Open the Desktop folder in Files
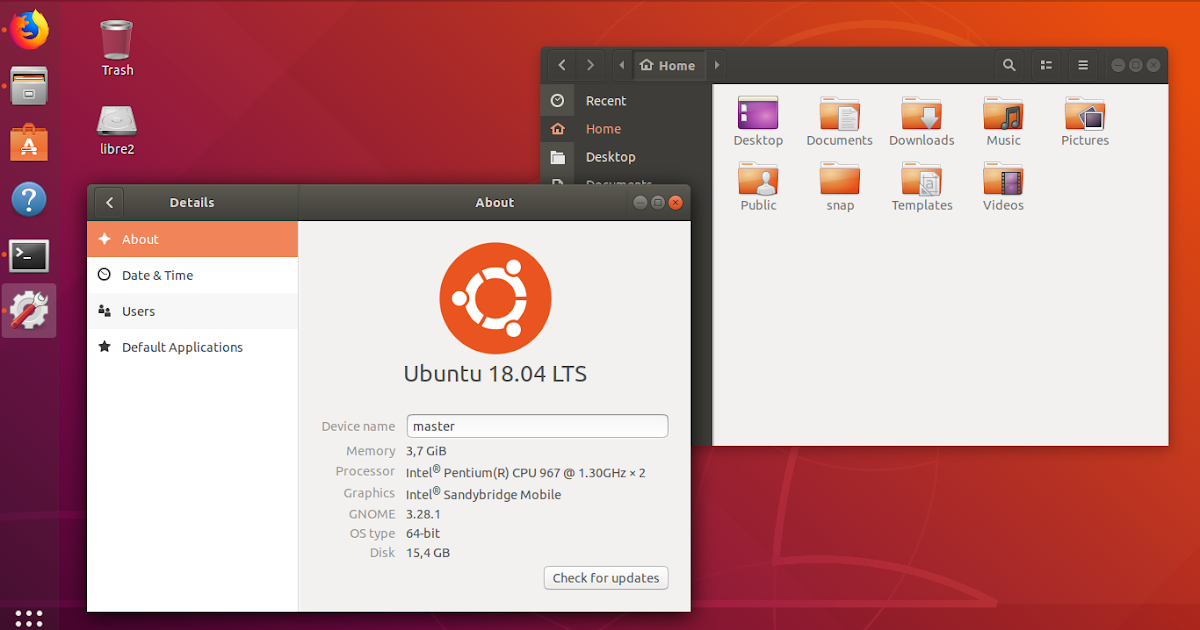Screen dimensions: 1200x630 758,122
